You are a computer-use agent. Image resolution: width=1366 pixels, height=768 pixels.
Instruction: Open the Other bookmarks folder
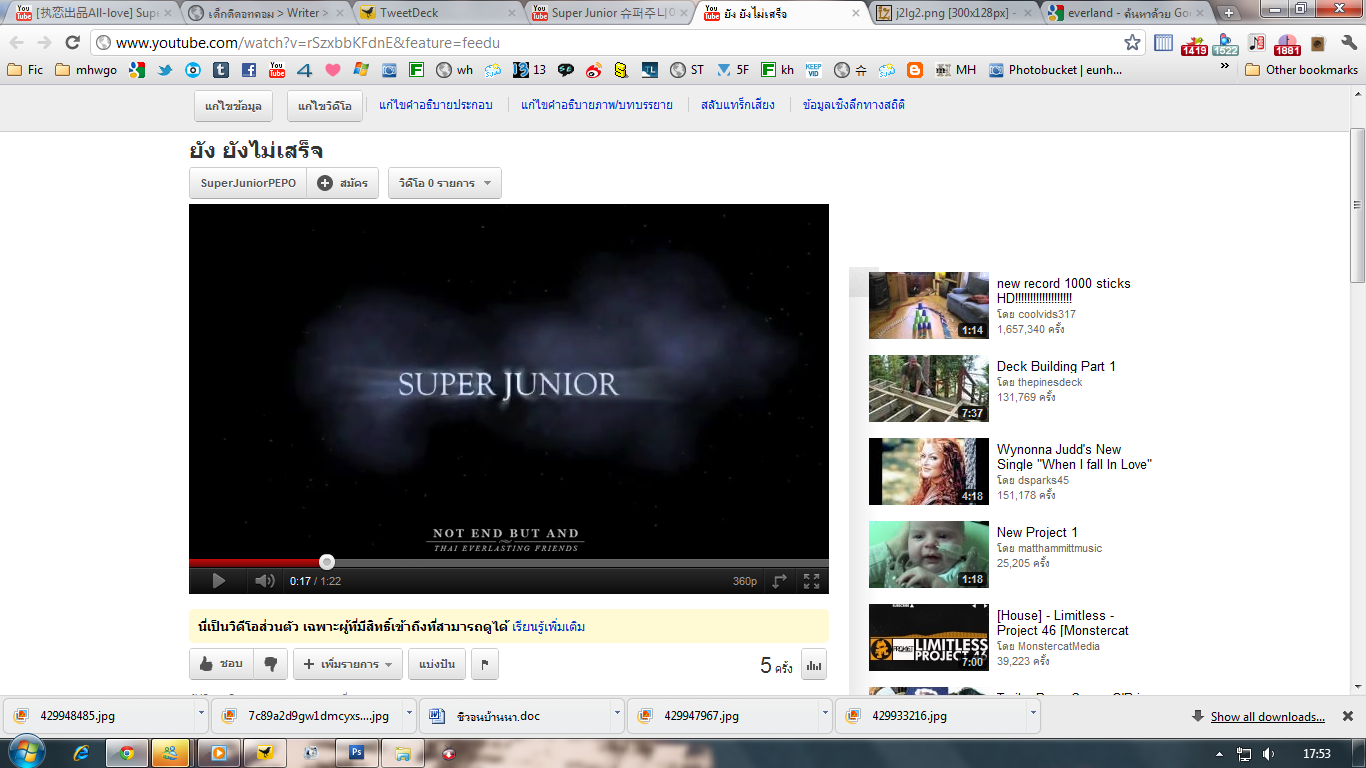(x=1301, y=70)
